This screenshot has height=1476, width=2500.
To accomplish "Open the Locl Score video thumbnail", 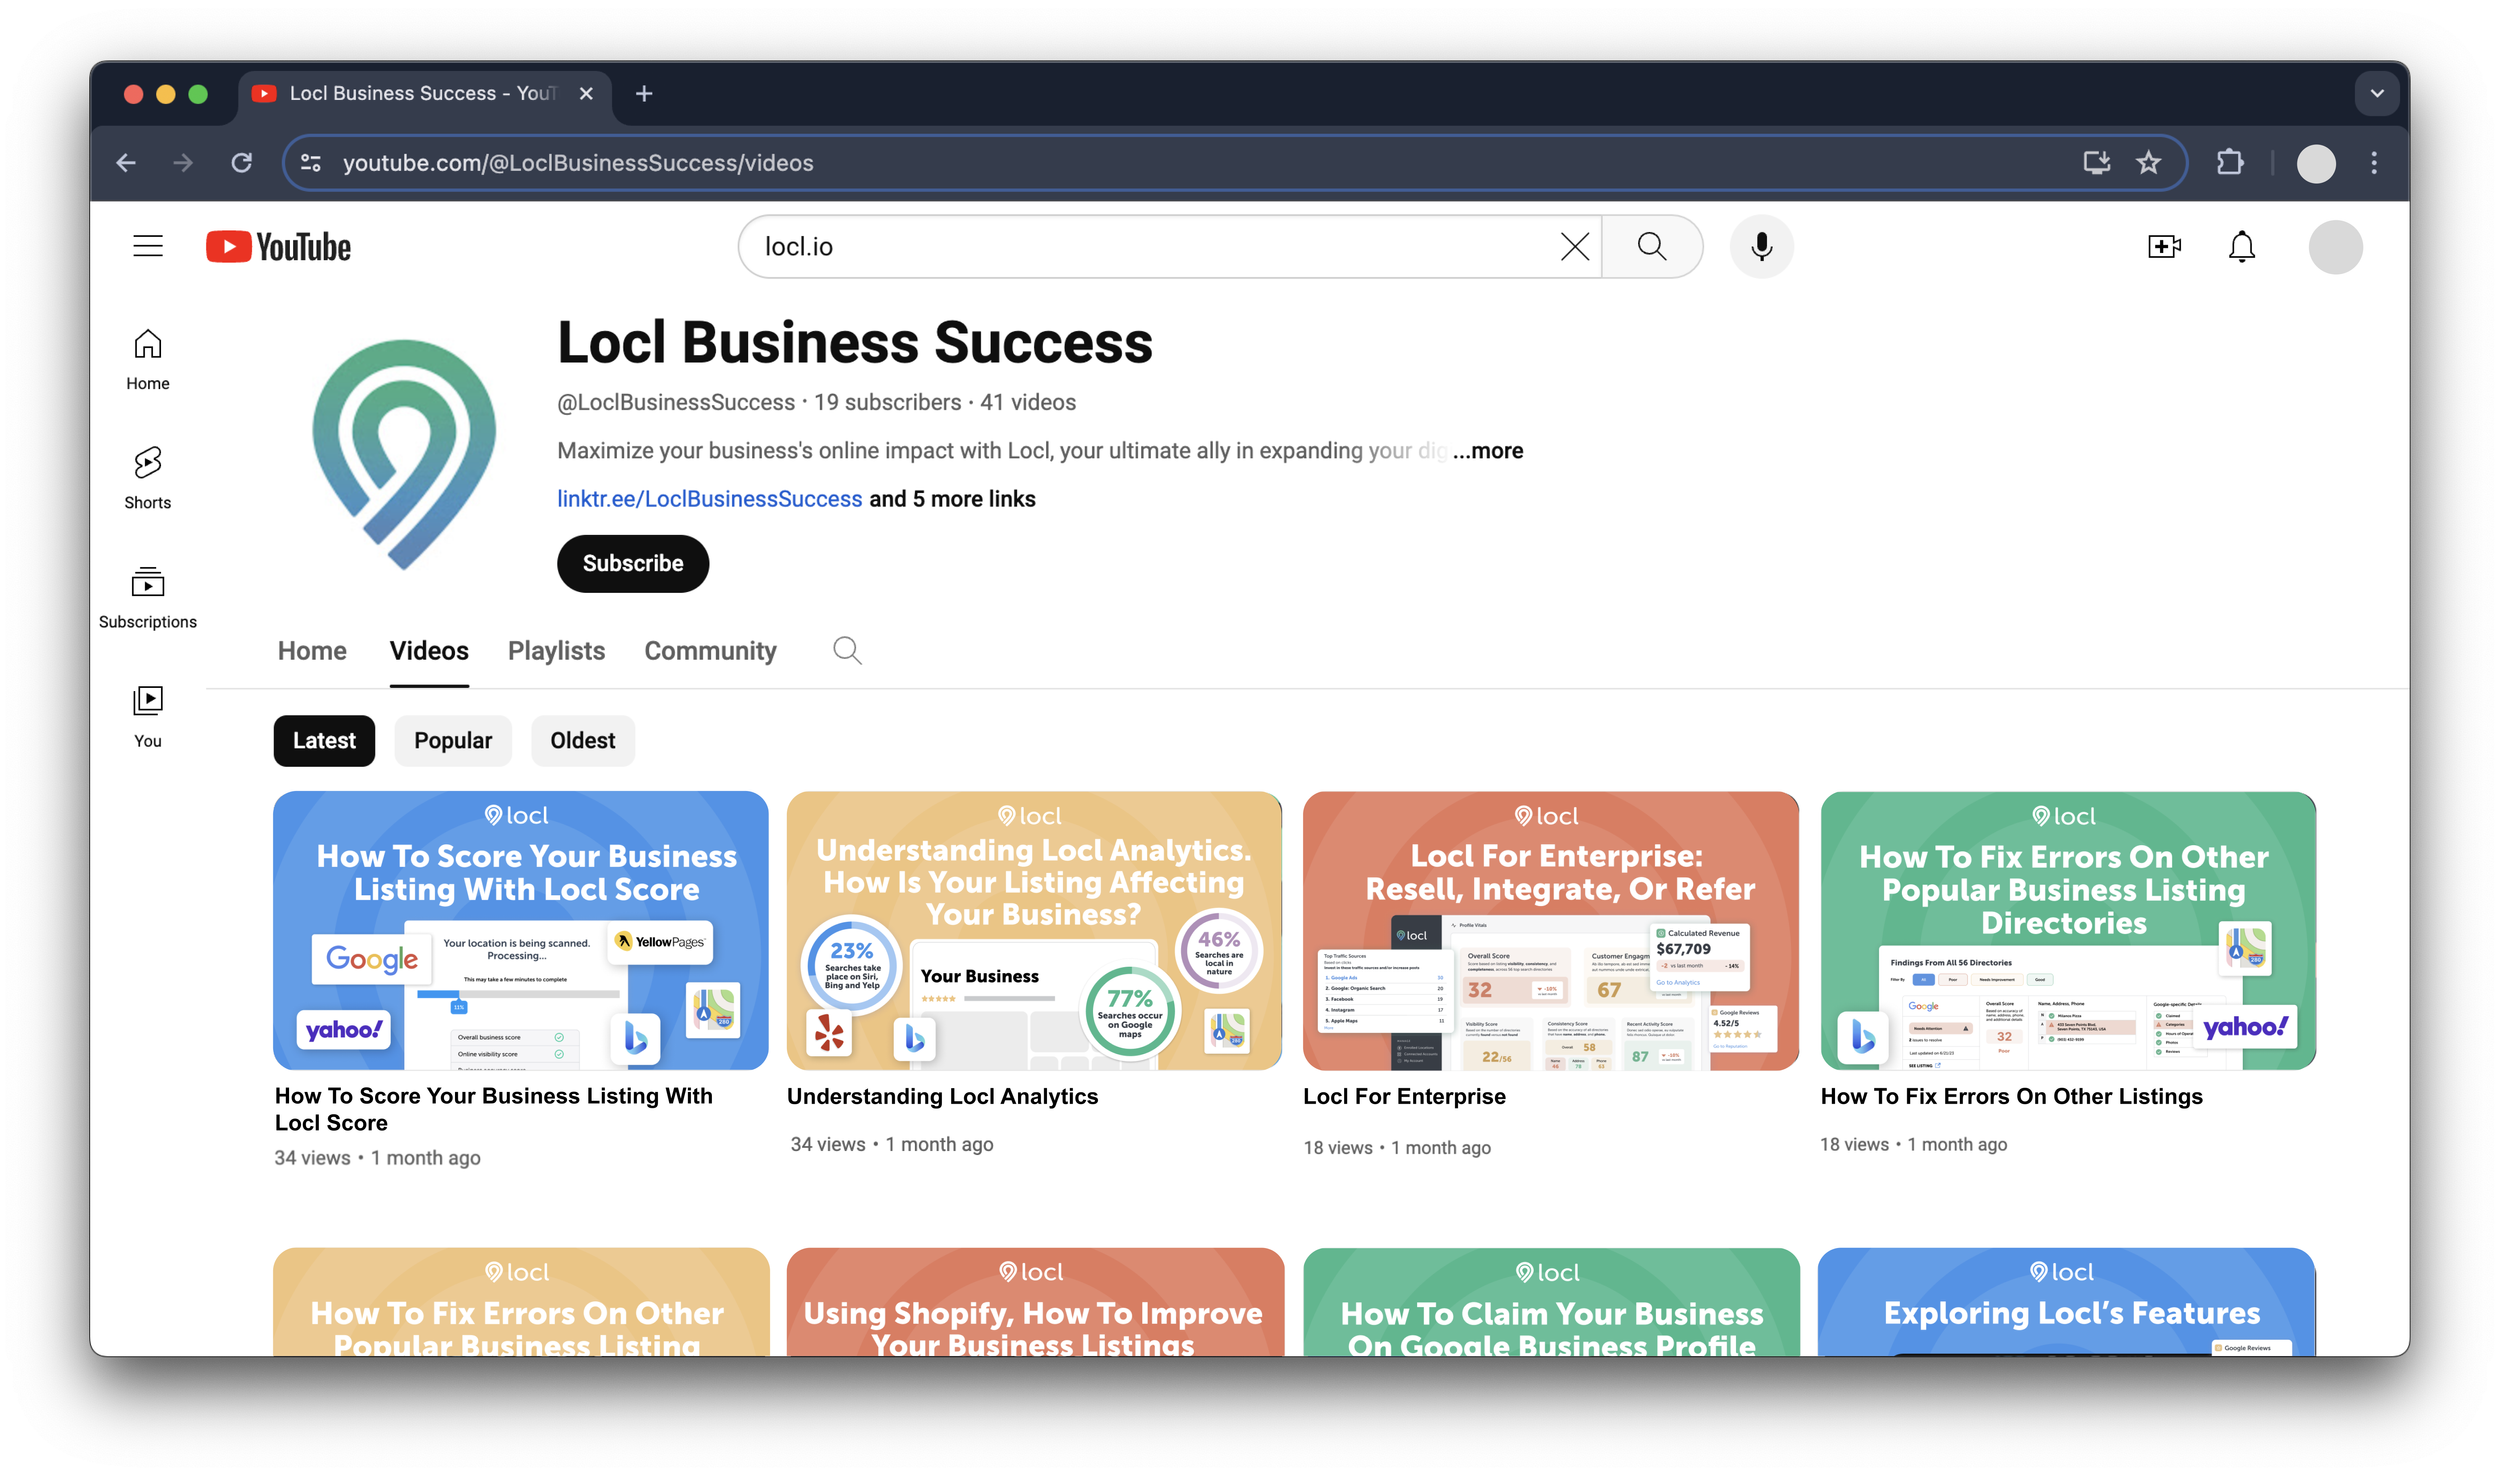I will [x=521, y=930].
